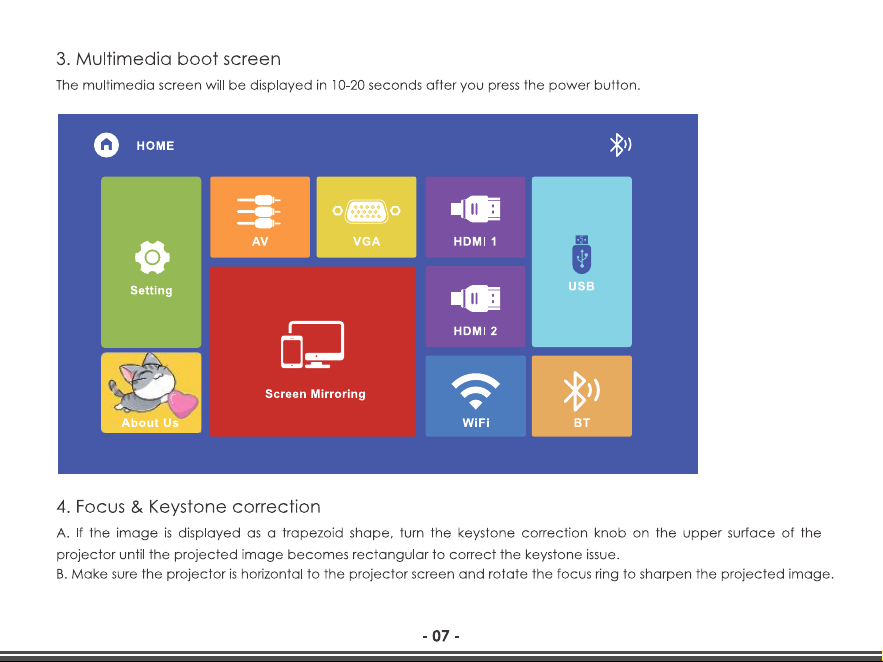Open the red Screen Mirroring tile
The height and width of the screenshot is (662, 883).
[x=313, y=351]
